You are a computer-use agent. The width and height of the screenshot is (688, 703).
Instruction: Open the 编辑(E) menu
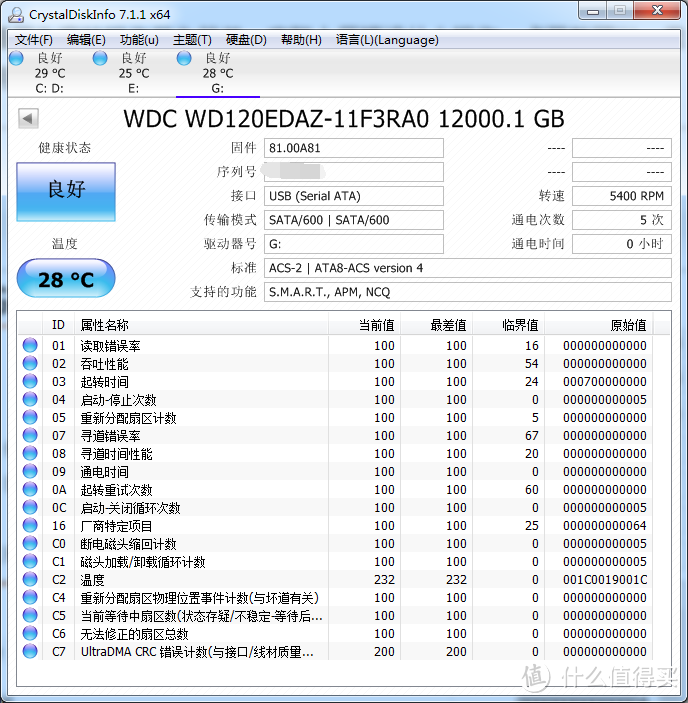[x=86, y=40]
